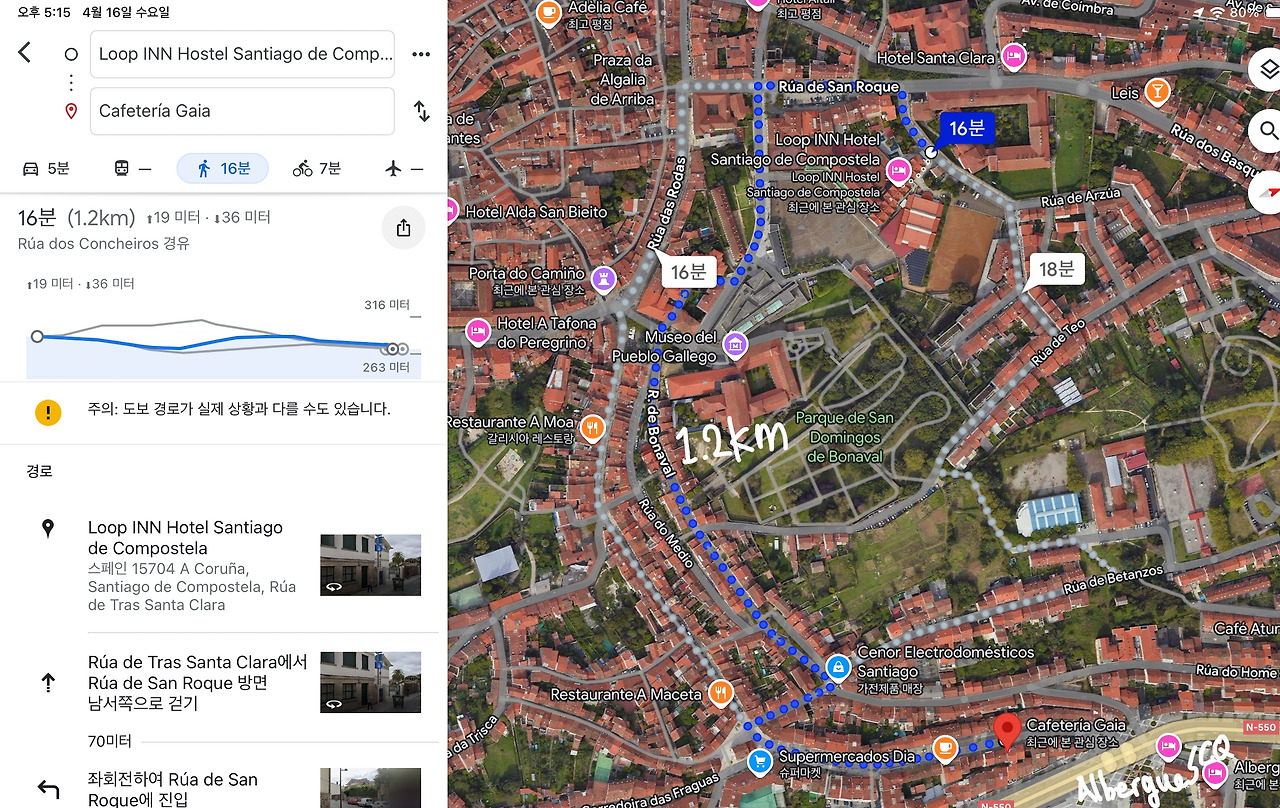Go back using the left arrow
This screenshot has height=808, width=1280.
25,53
